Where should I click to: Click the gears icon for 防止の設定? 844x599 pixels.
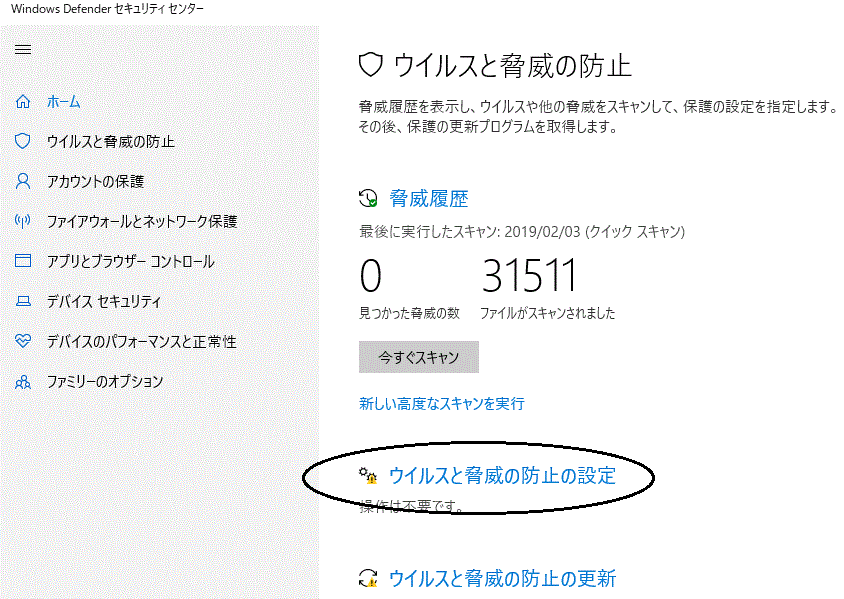[368, 476]
